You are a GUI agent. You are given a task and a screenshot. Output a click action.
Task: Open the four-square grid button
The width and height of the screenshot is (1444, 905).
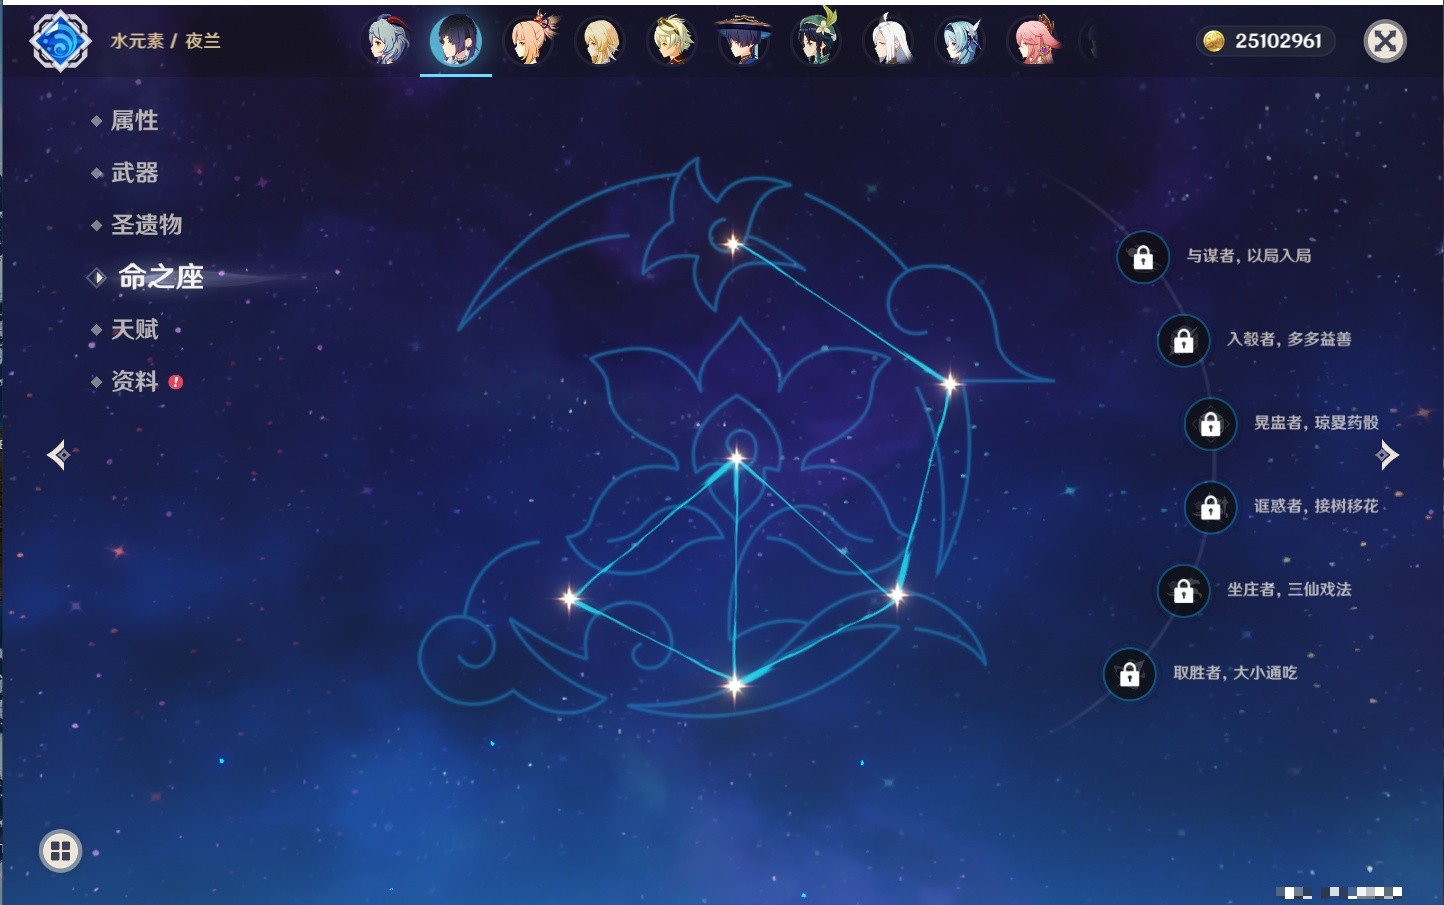point(60,851)
